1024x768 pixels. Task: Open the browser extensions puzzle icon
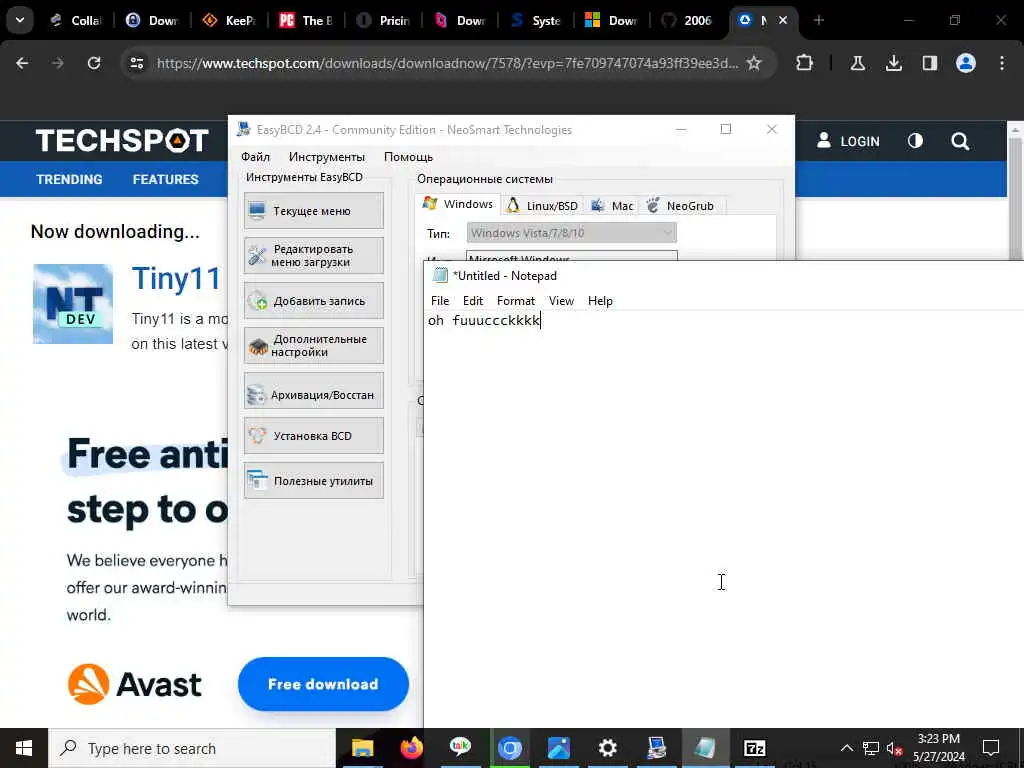point(805,63)
